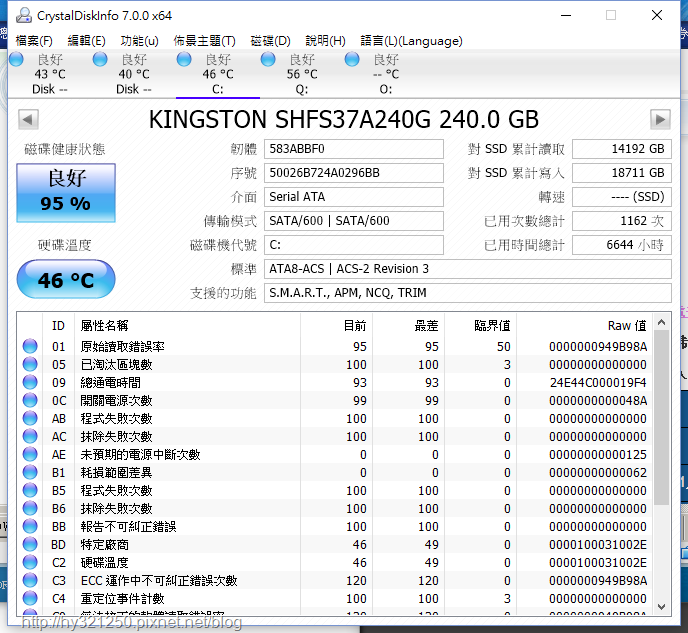
Task: Select the 未預期的電源中斷次數 row name
Action: coord(140,454)
